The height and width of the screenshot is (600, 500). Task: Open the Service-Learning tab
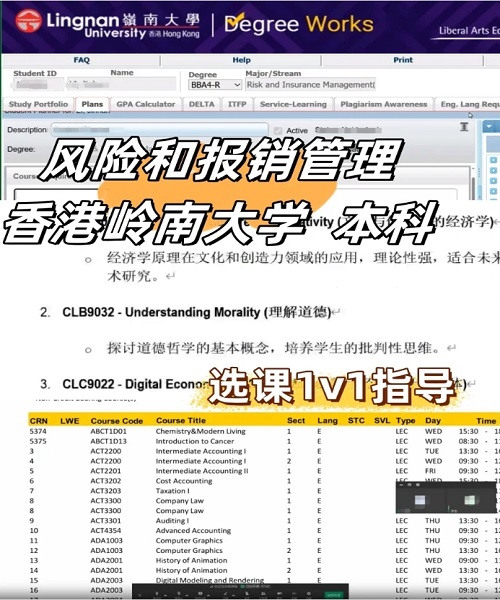point(293,104)
